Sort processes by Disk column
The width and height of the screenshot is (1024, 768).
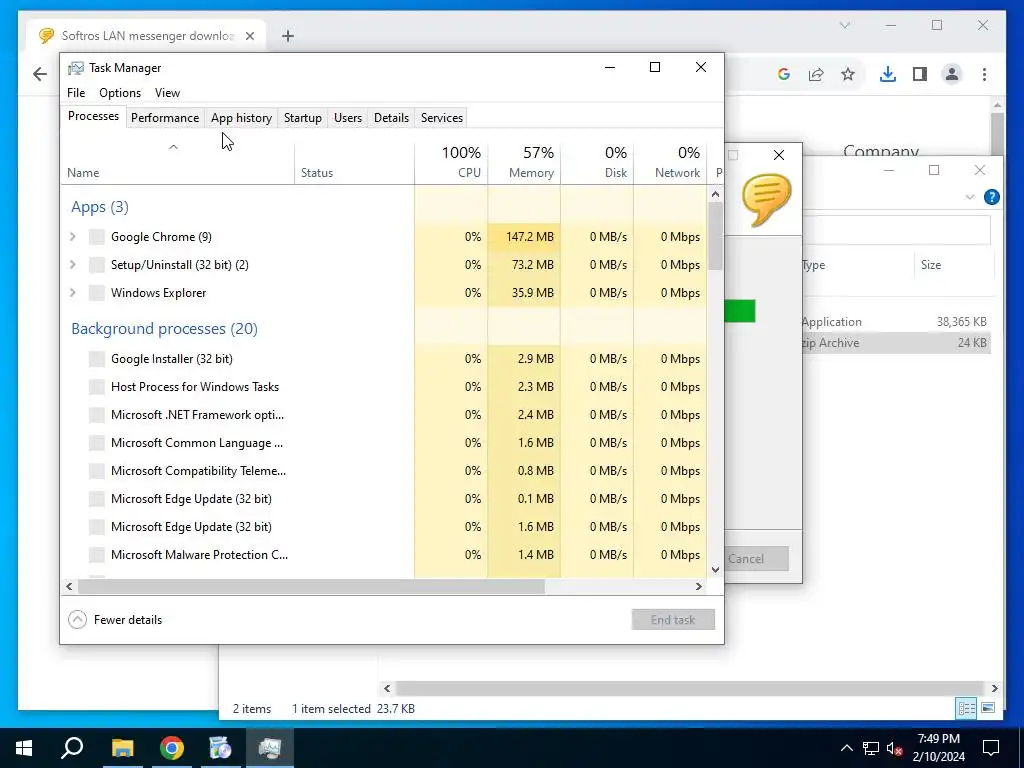click(x=598, y=162)
